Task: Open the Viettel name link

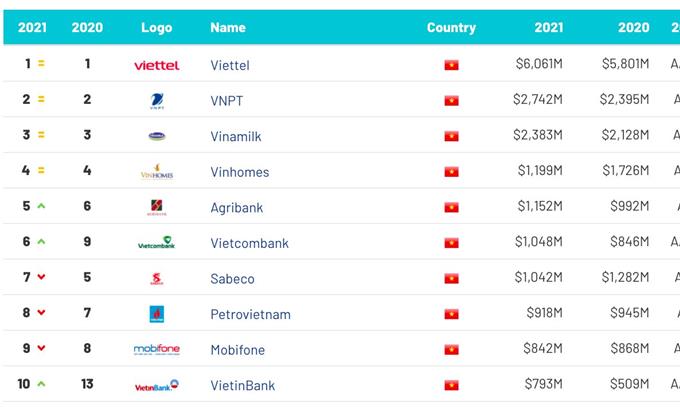Action: coord(230,65)
